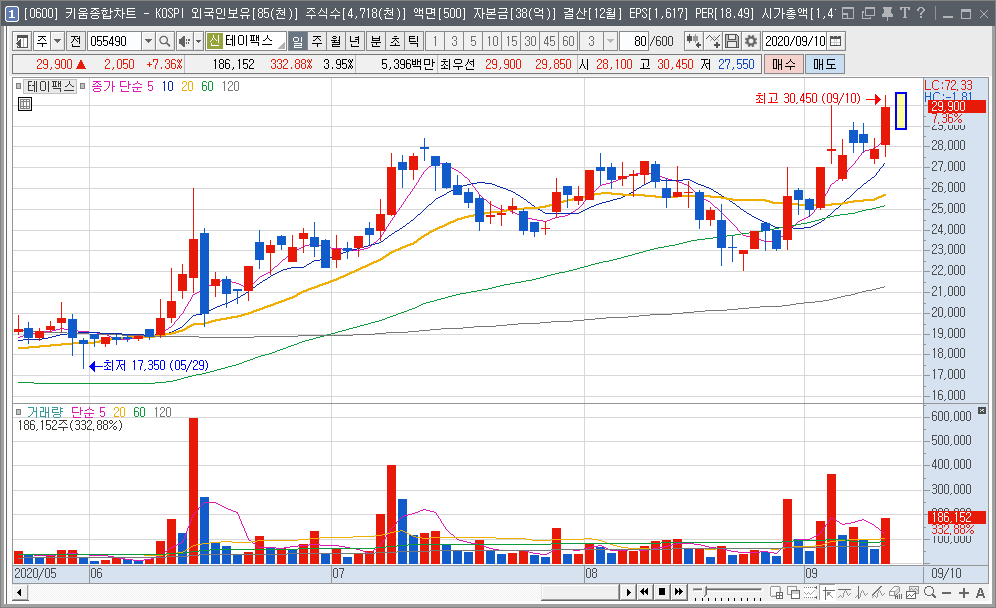Open the calendar date picker icon

coord(836,41)
